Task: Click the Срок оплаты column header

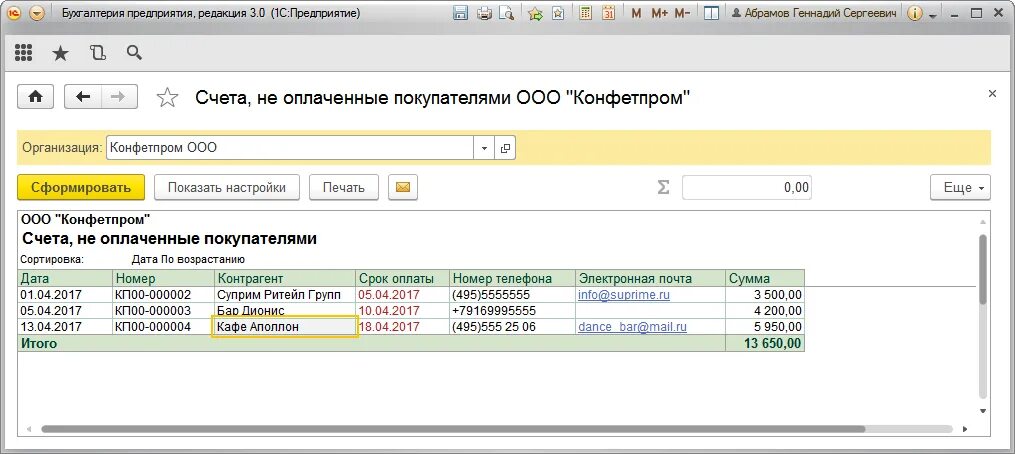Action: click(x=403, y=278)
